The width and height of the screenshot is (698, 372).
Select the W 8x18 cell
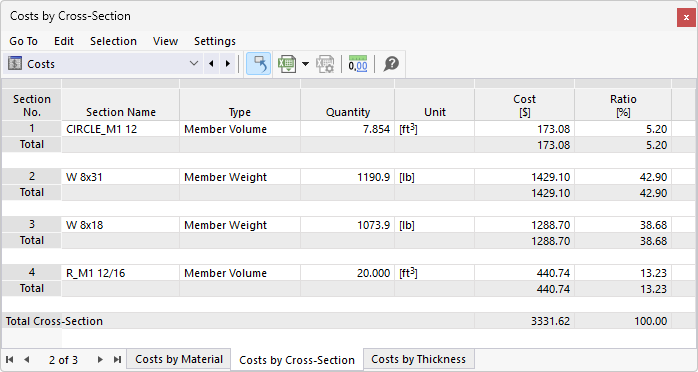[x=121, y=225]
